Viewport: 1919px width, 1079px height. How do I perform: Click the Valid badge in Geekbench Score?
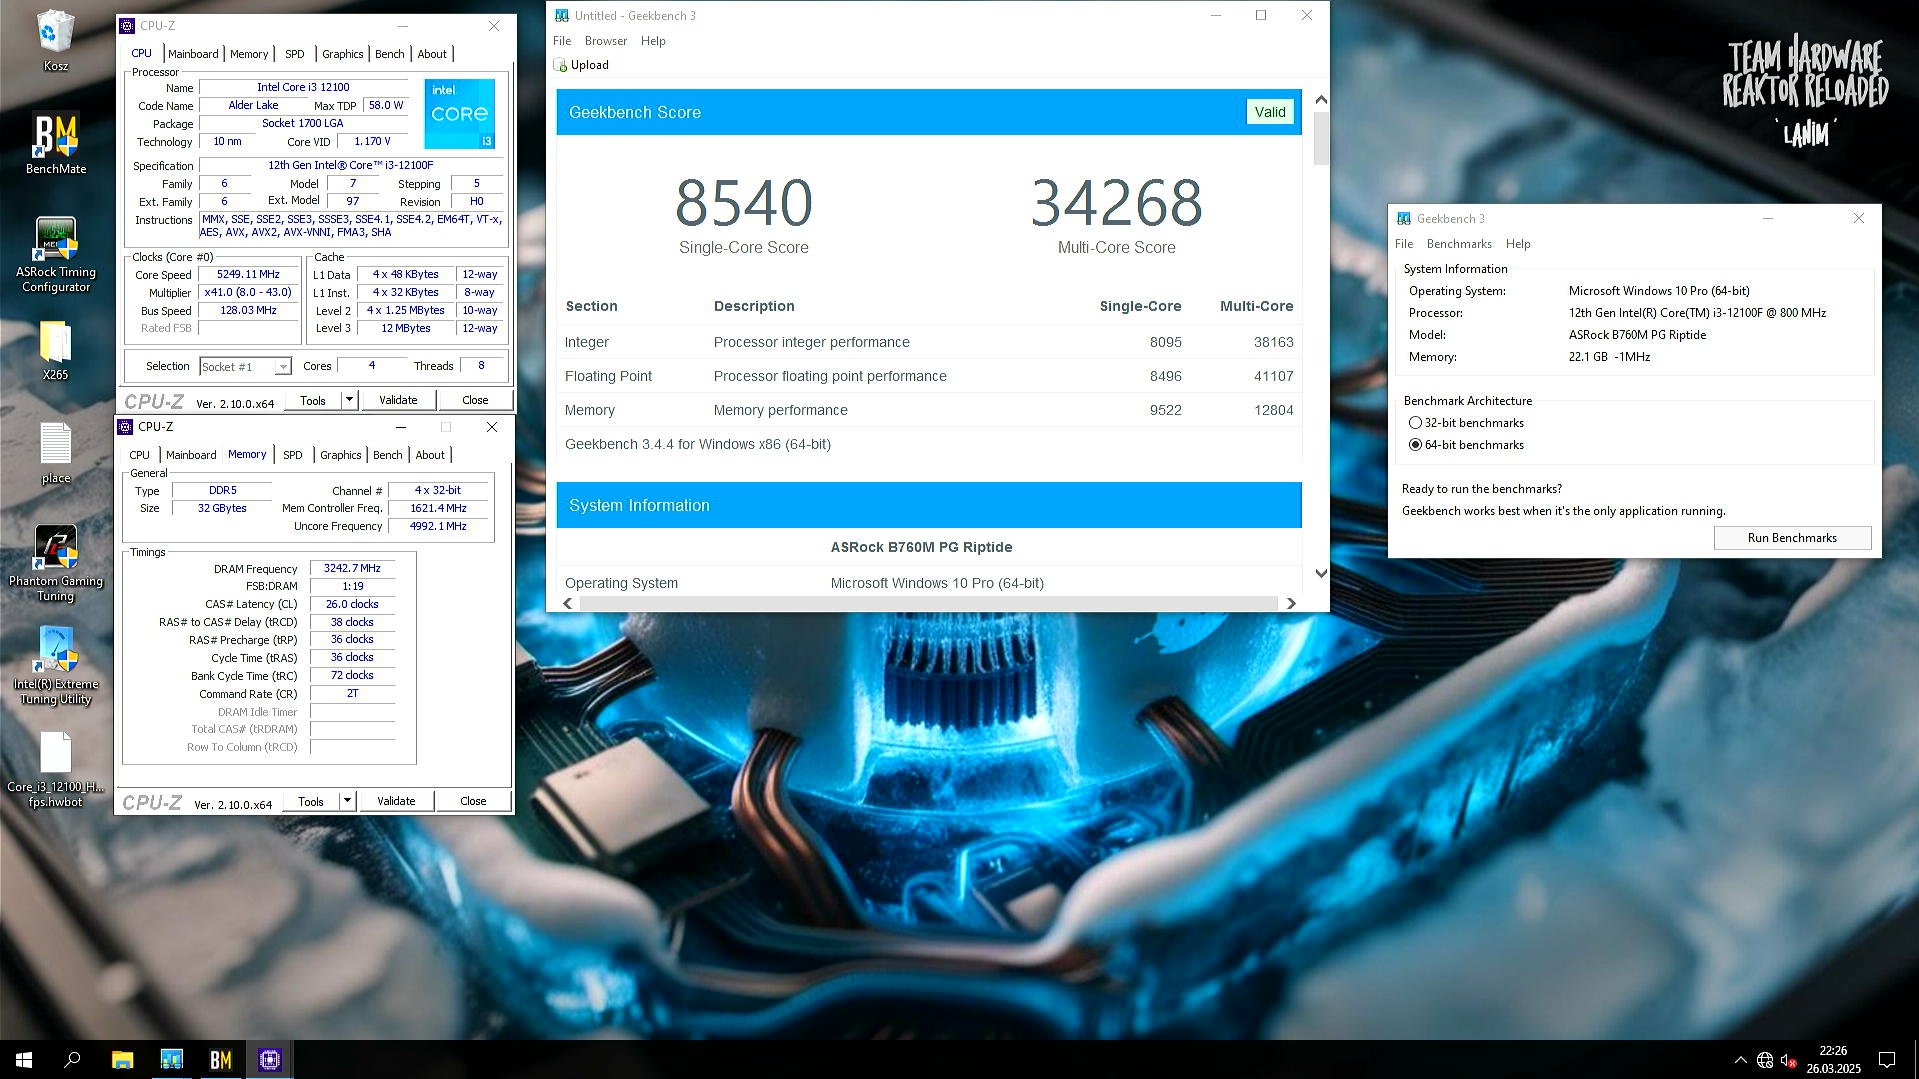point(1270,112)
